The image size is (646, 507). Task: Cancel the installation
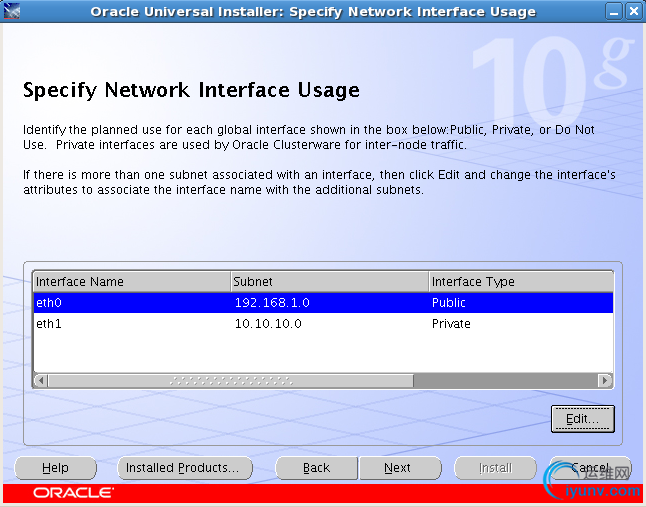(x=589, y=468)
